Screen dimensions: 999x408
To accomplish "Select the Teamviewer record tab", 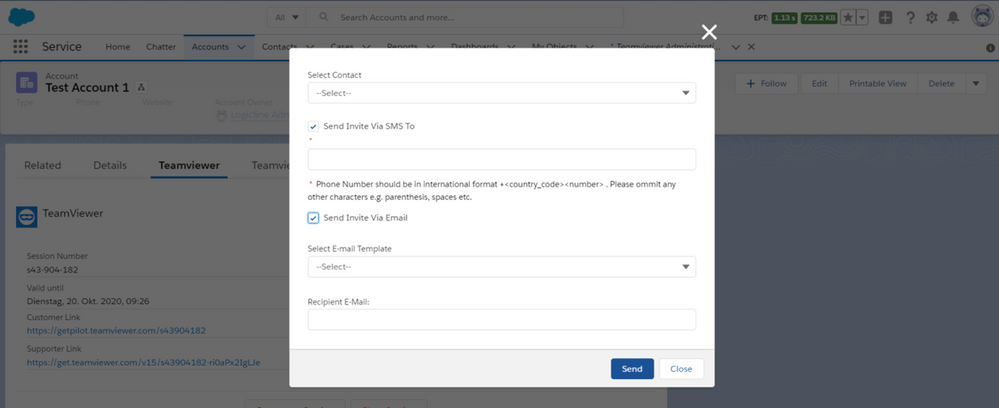I will tap(189, 166).
